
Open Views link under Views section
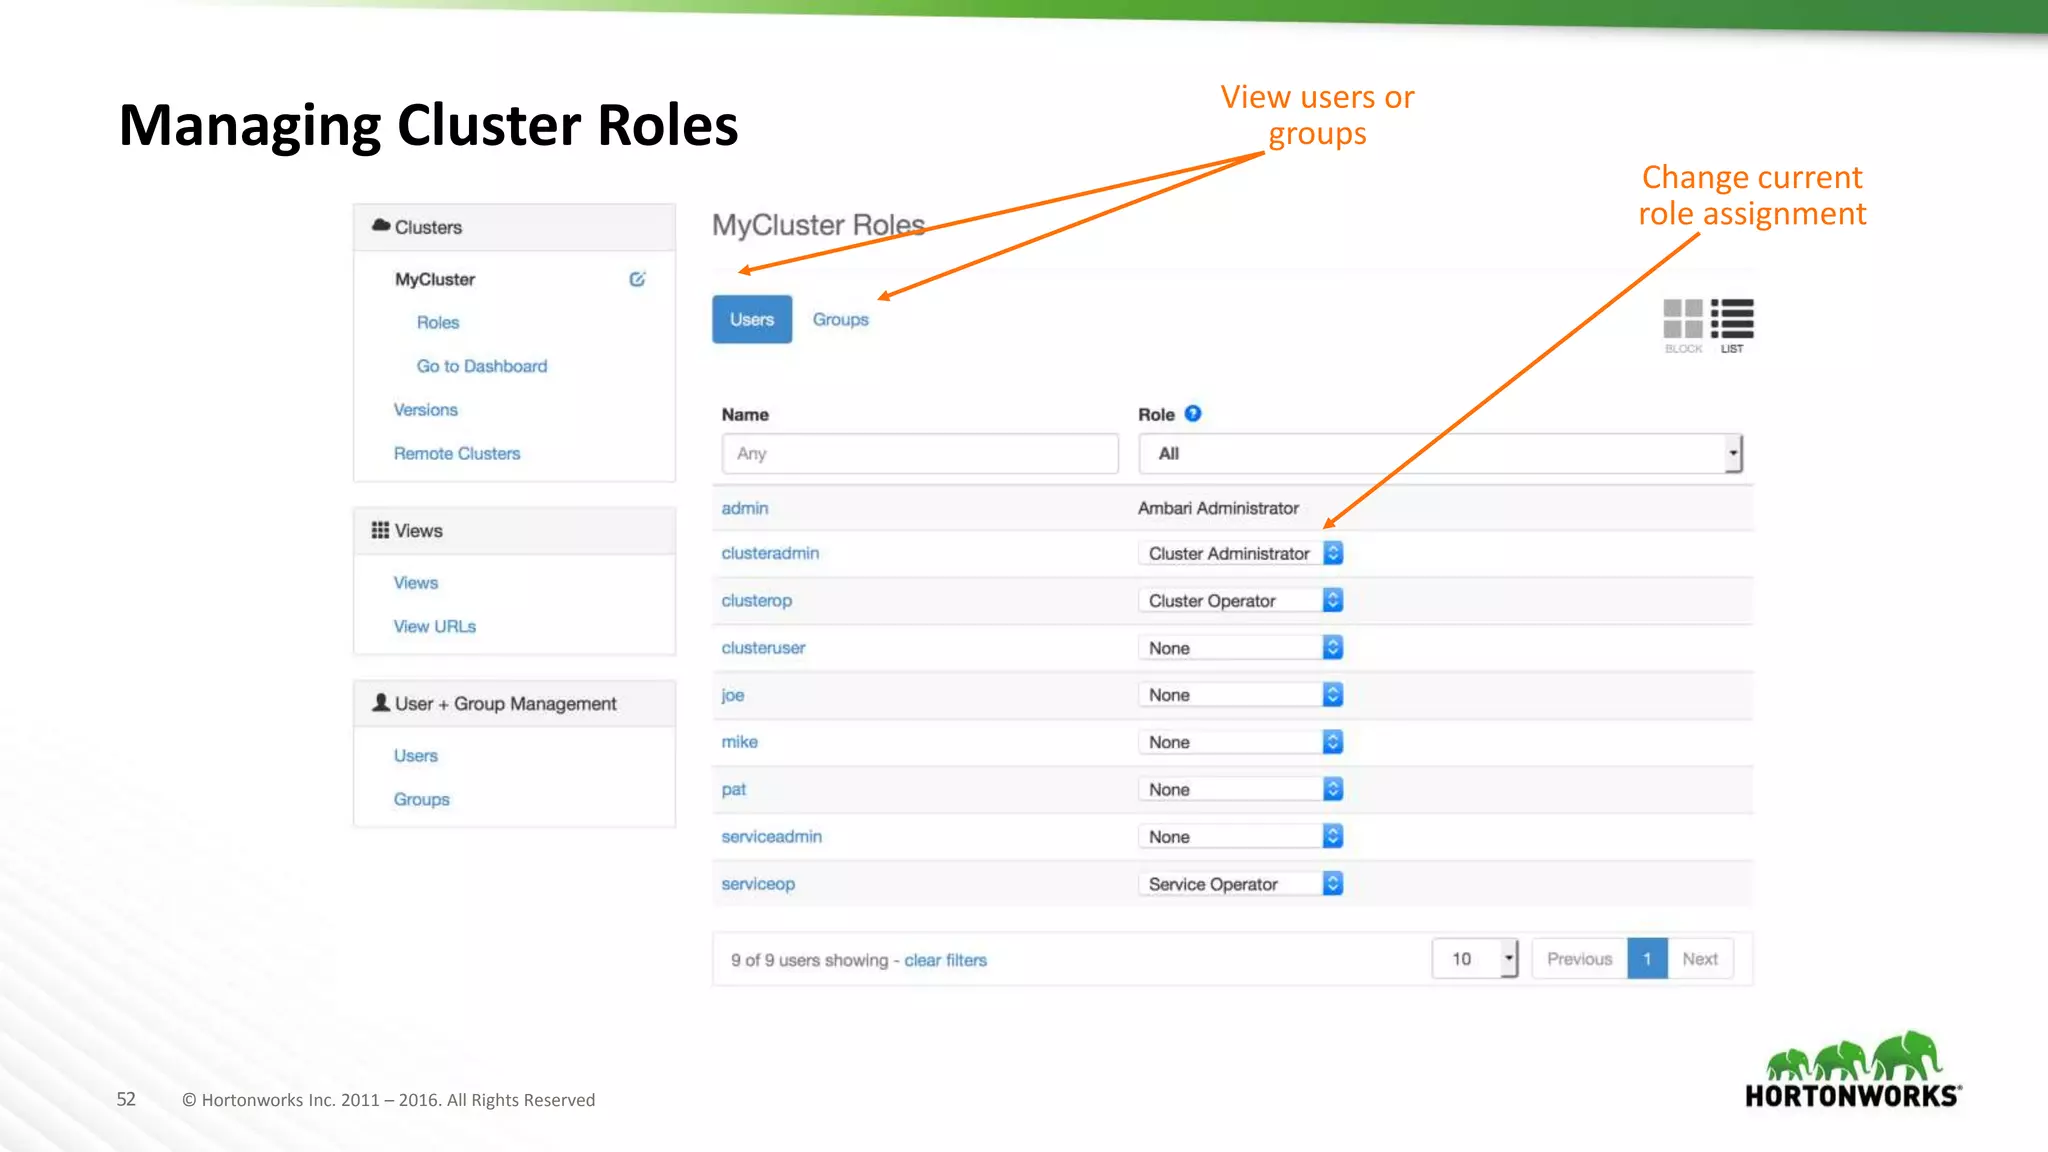(x=415, y=583)
